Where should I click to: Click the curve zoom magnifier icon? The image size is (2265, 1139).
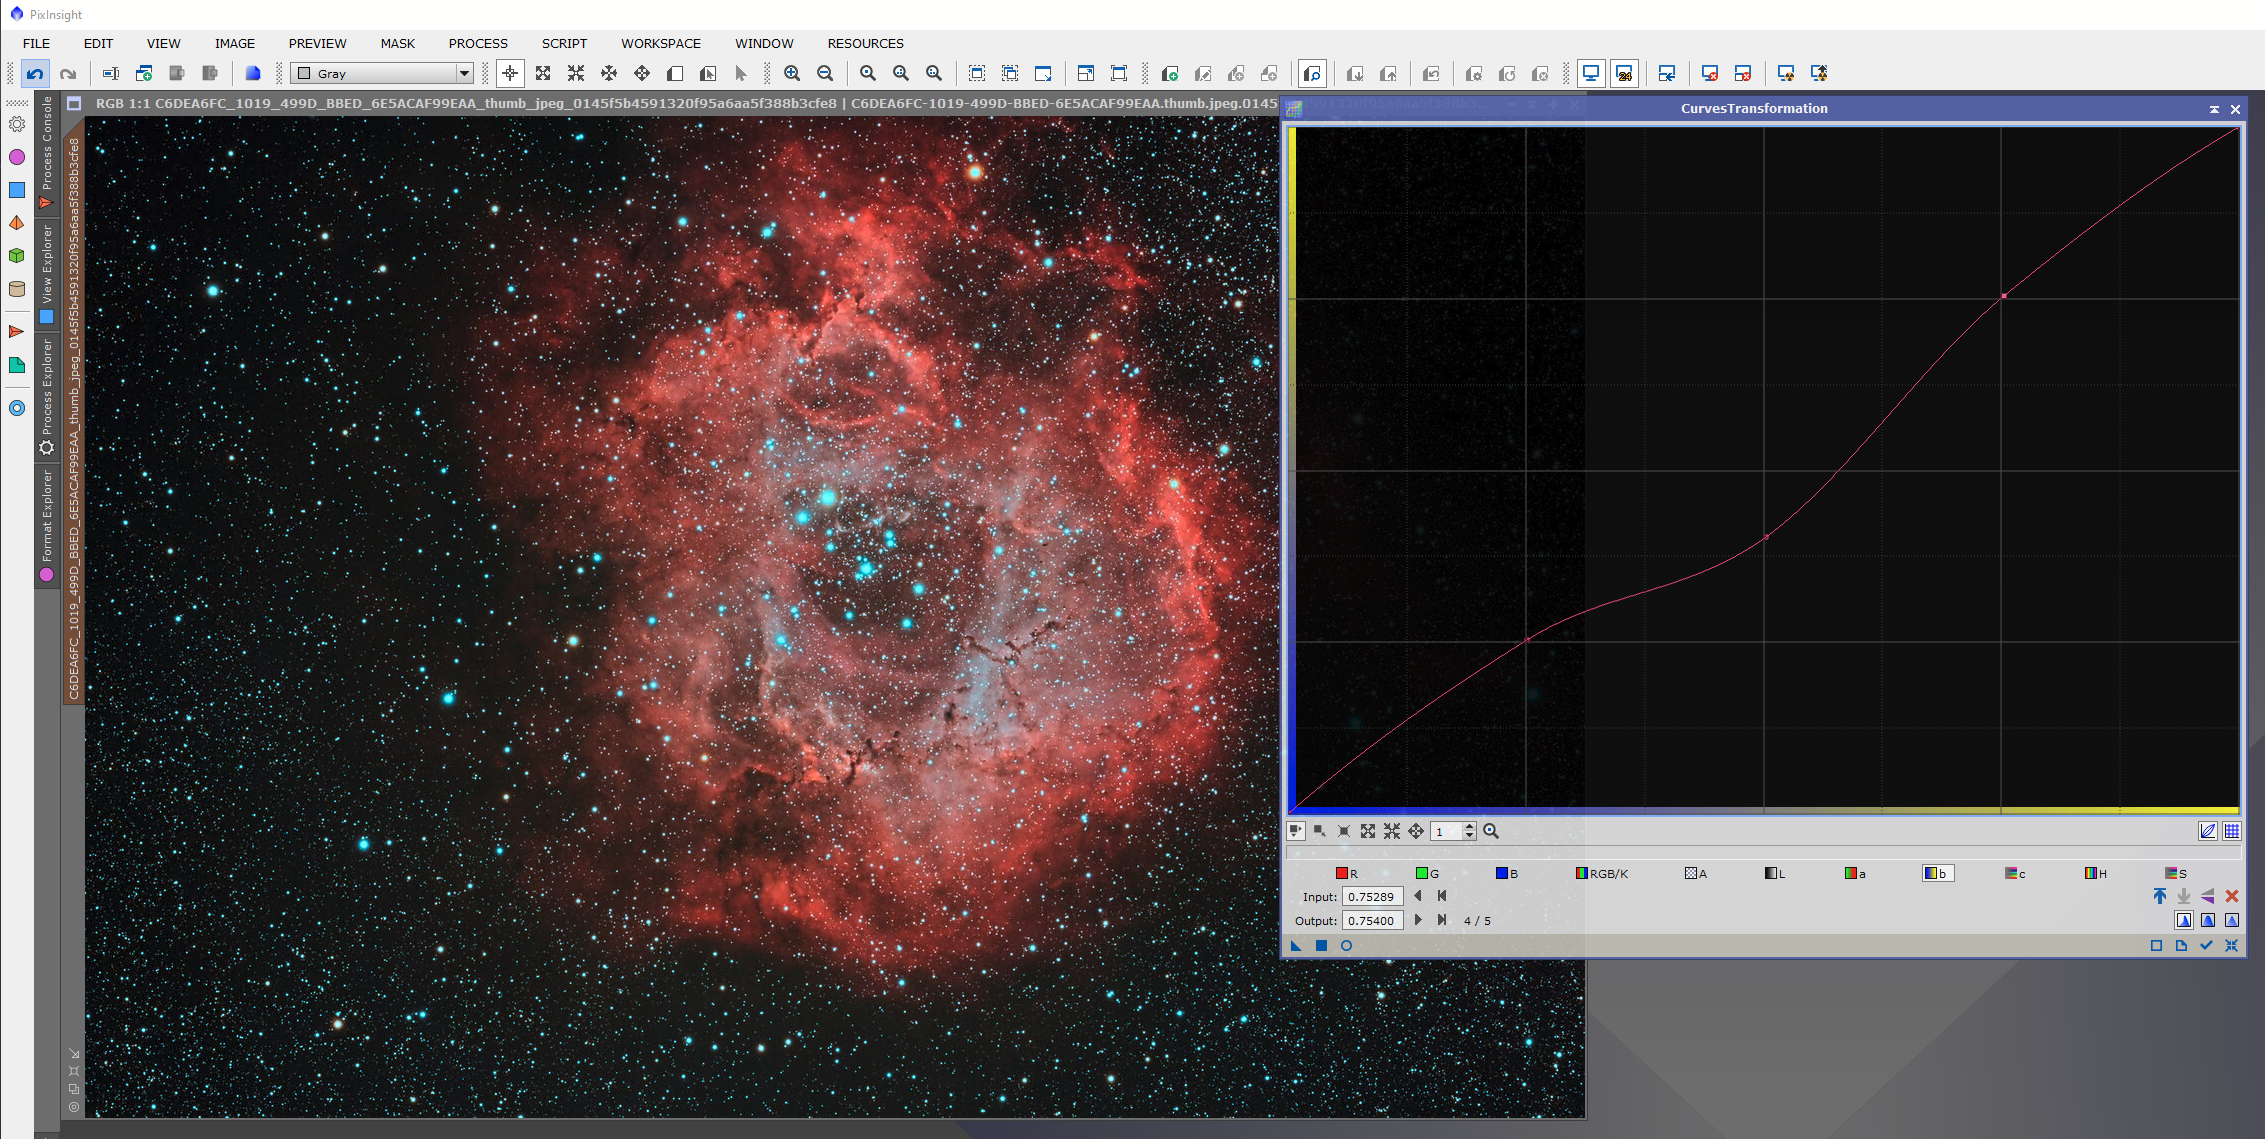1491,831
